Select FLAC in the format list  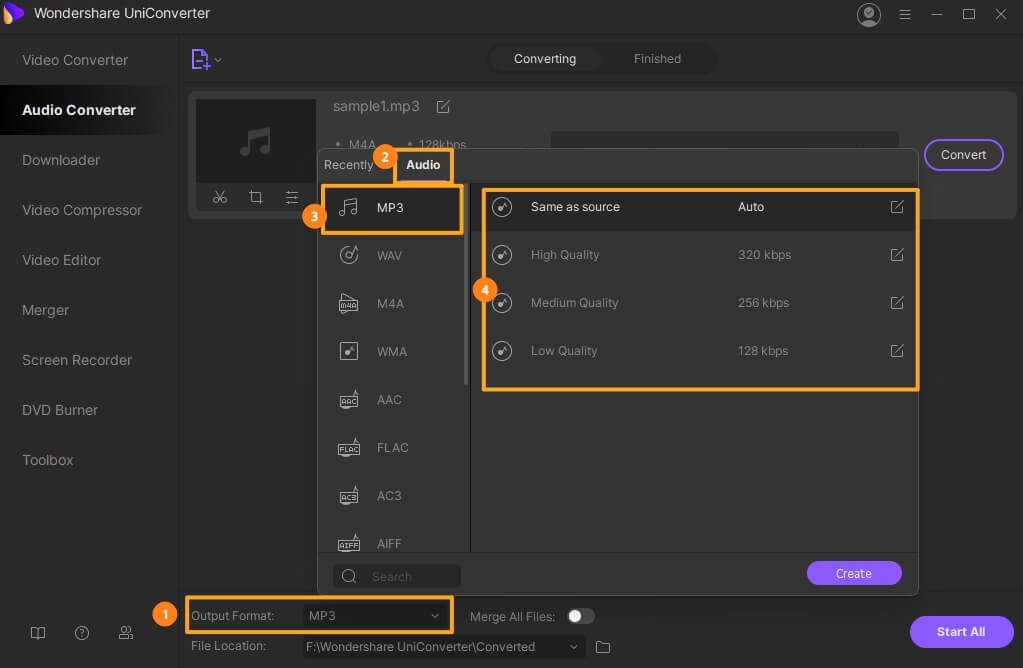392,448
